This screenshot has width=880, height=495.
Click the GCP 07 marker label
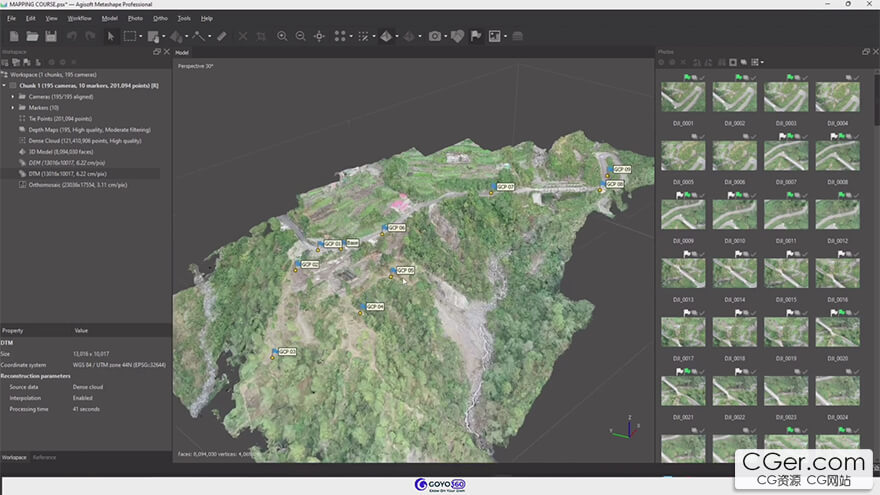pos(505,187)
